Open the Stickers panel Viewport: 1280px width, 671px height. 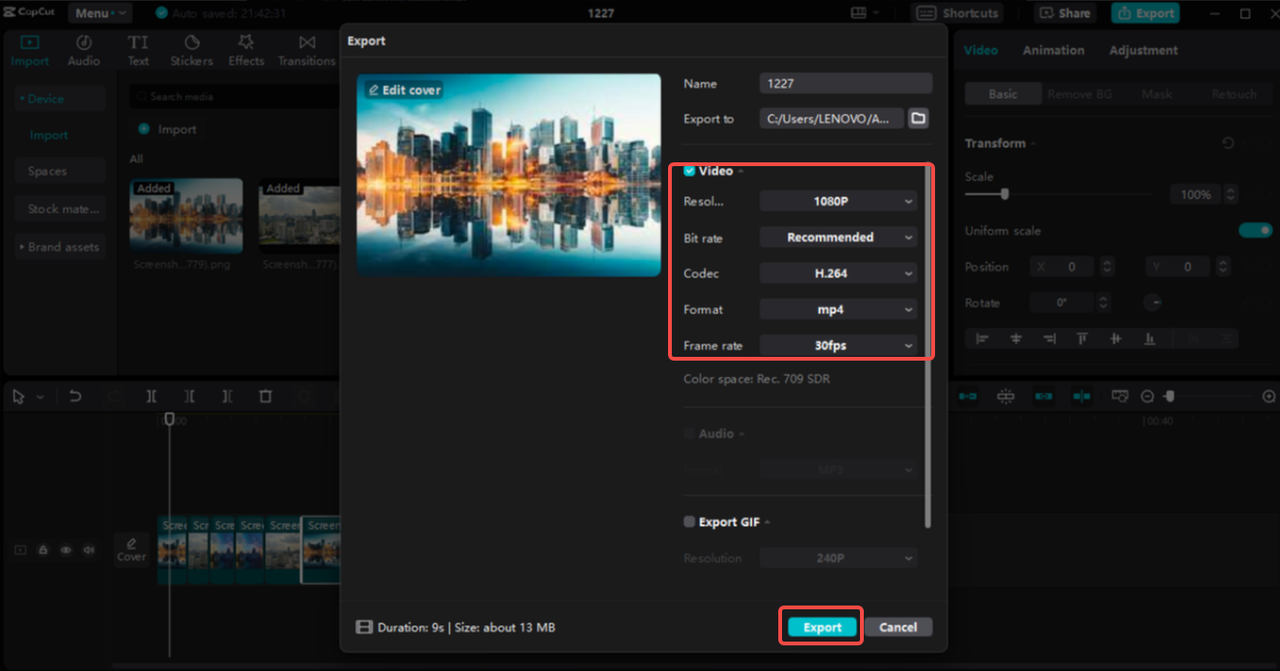point(191,50)
